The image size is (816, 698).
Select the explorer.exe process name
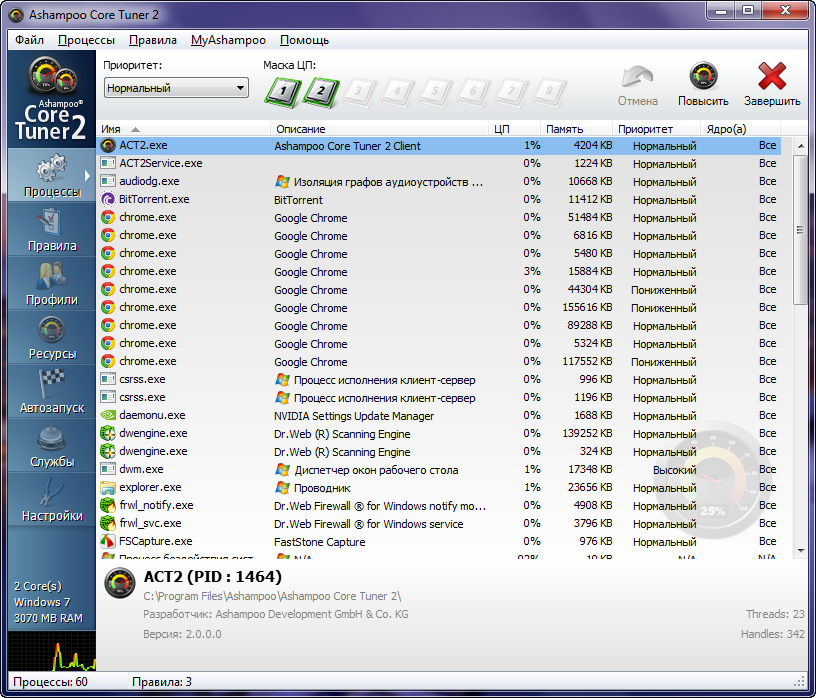pos(150,488)
